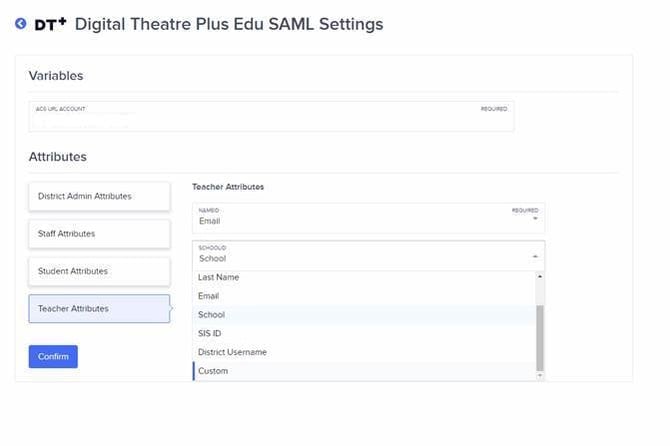
Task: Click the dropdown list scrollbar's up arrow
Action: (540, 276)
